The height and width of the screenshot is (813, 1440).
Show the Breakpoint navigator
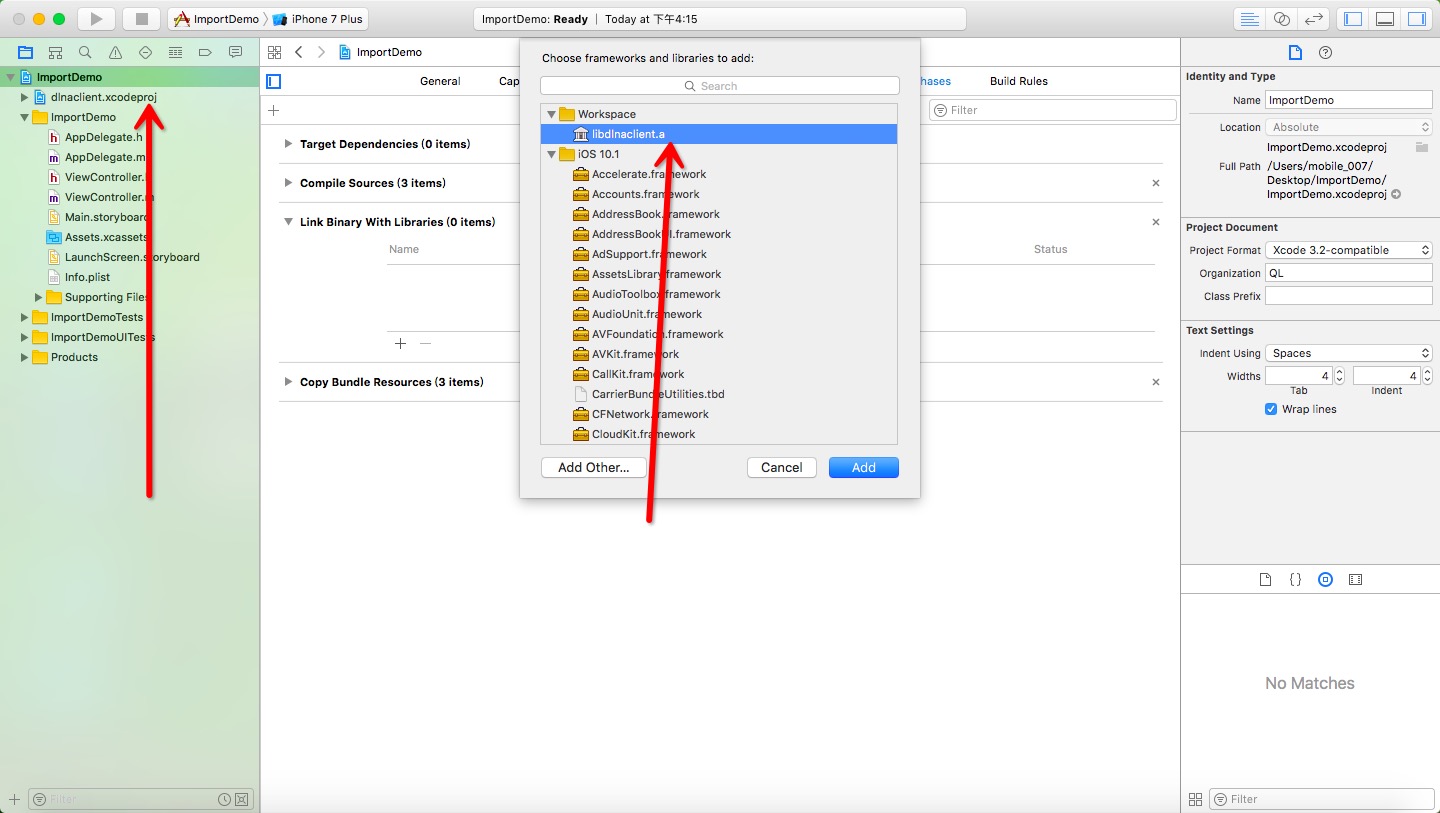[x=206, y=52]
